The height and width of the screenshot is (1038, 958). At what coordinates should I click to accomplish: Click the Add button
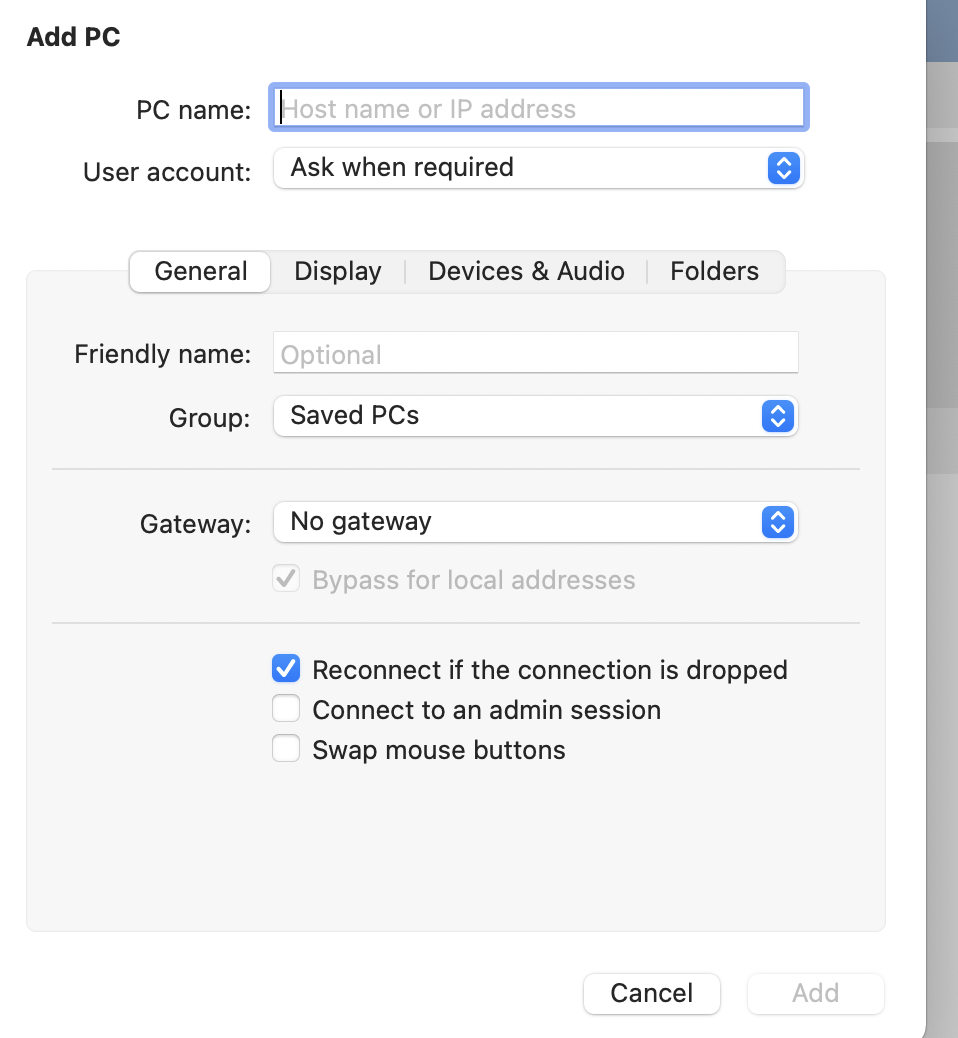(x=815, y=993)
